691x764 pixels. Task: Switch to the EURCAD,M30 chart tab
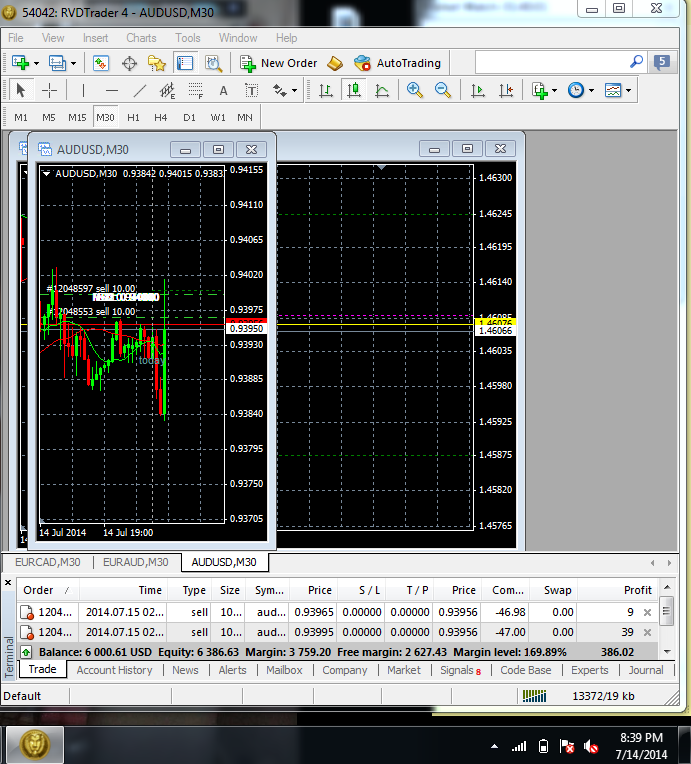coord(48,562)
